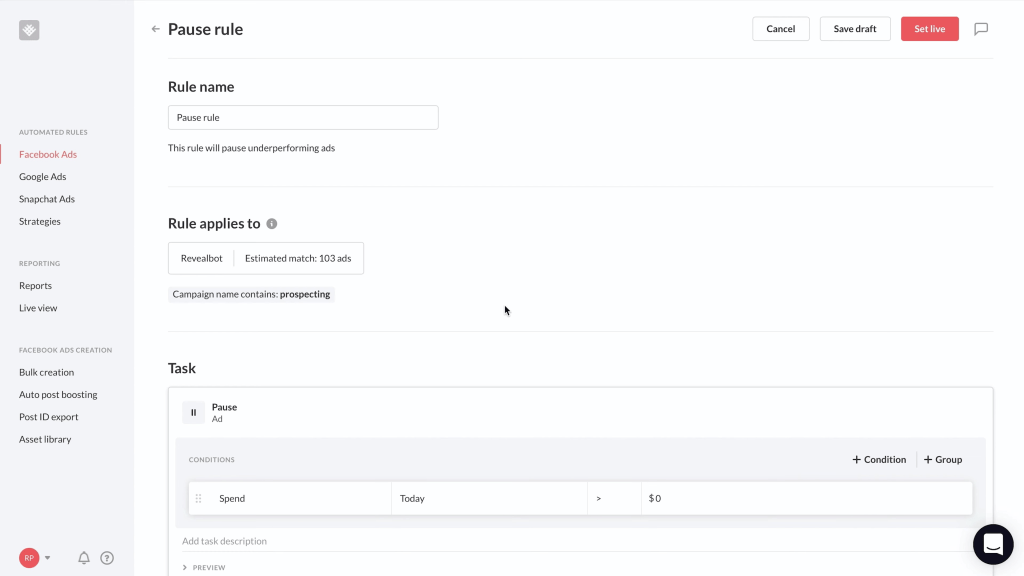
Task: Open the comments speech bubble icon
Action: [x=981, y=29]
